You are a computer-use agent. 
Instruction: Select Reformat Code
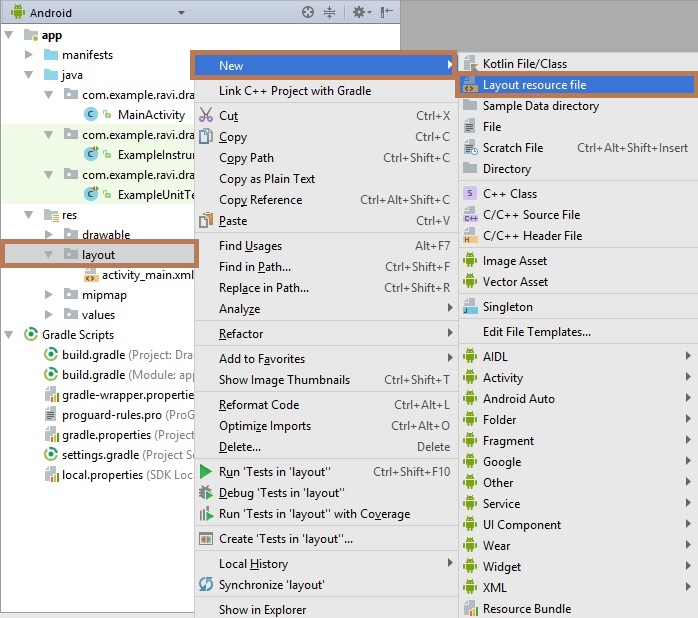pos(326,404)
